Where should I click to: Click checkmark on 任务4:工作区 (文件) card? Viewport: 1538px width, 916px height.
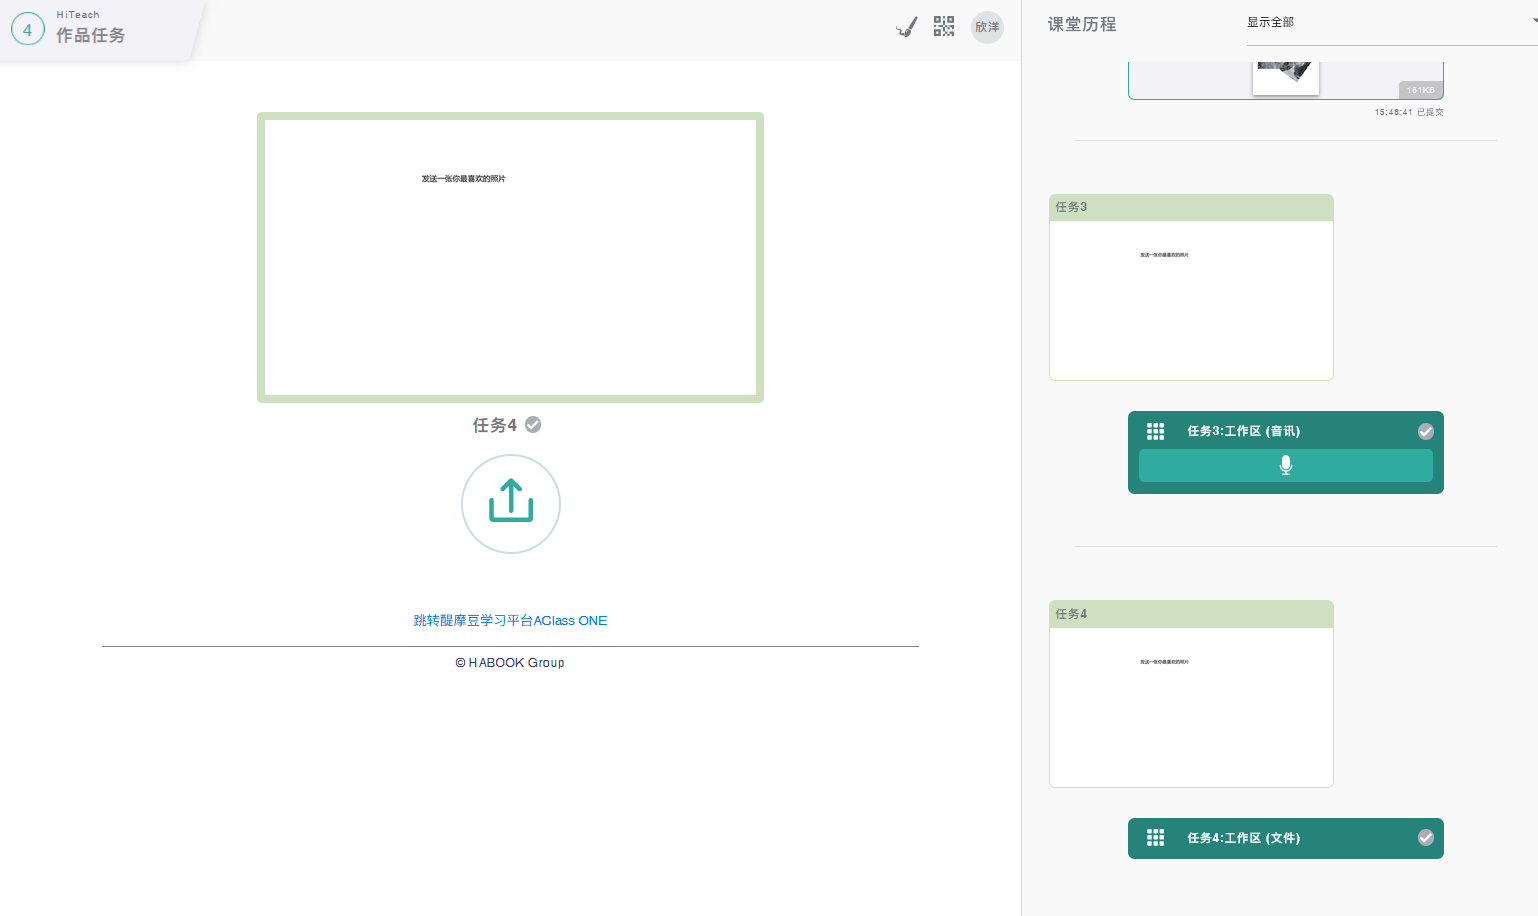pos(1425,838)
